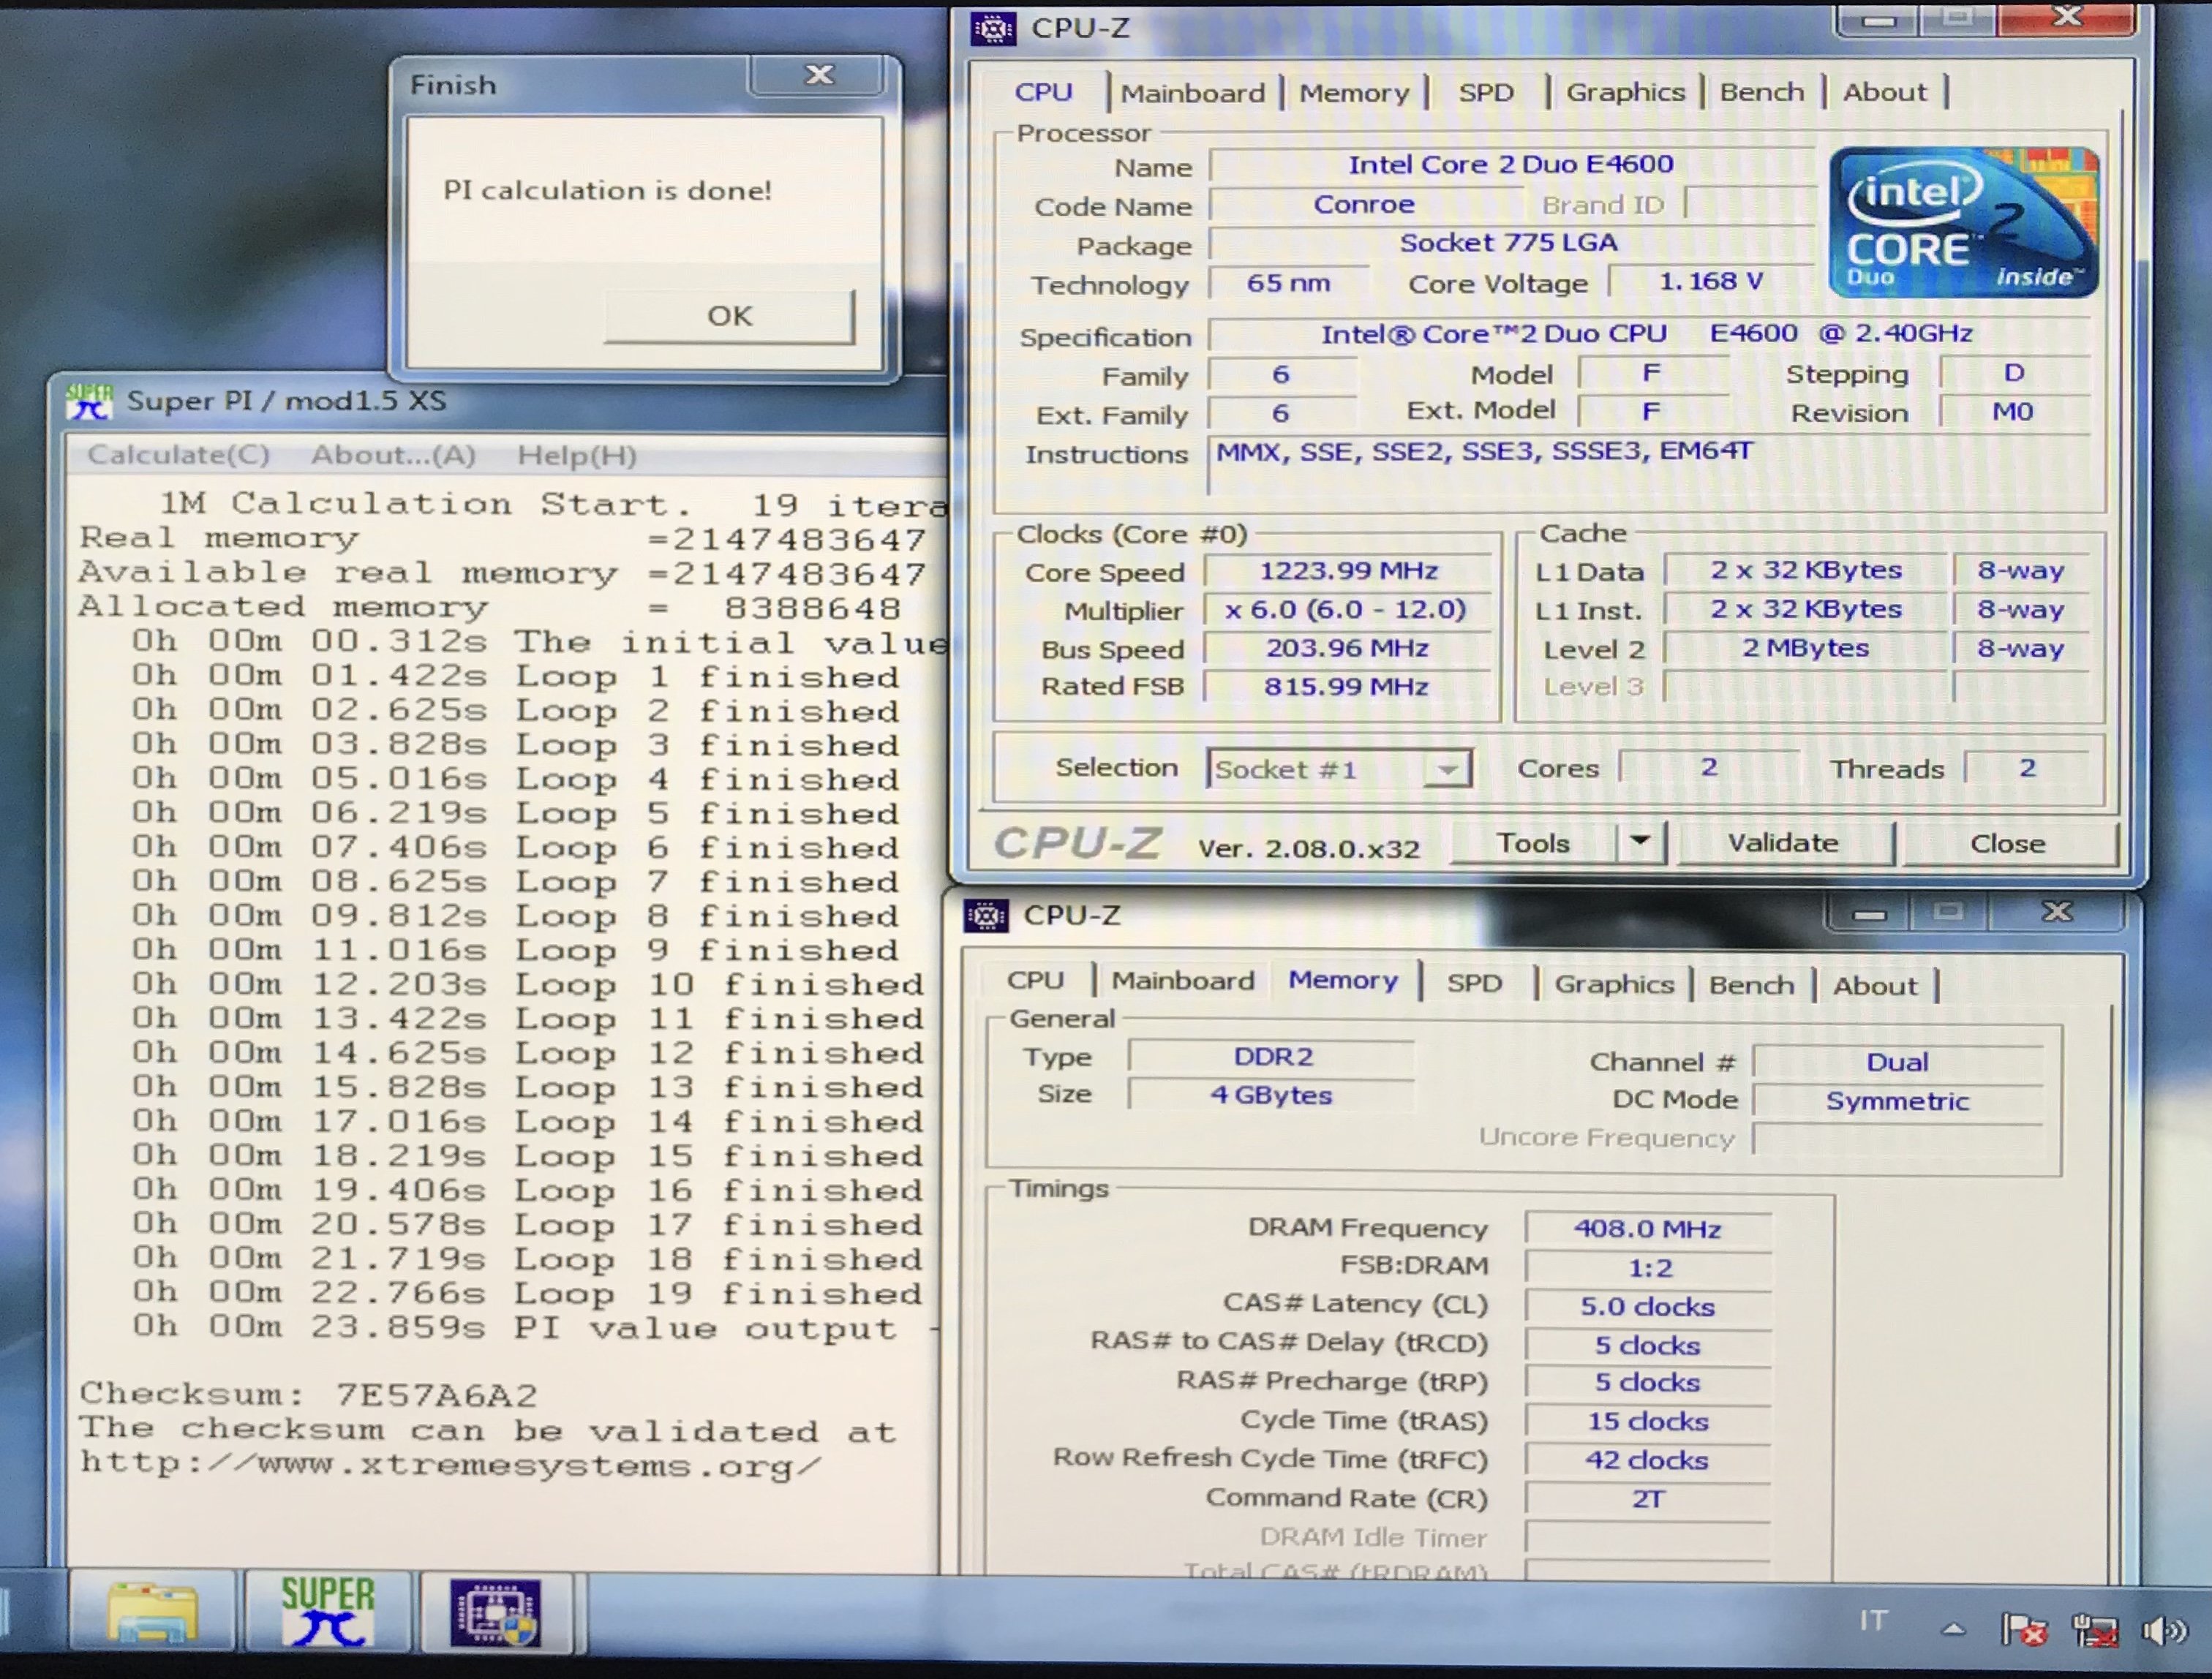Click the volume speaker tray icon

(x=2163, y=1632)
